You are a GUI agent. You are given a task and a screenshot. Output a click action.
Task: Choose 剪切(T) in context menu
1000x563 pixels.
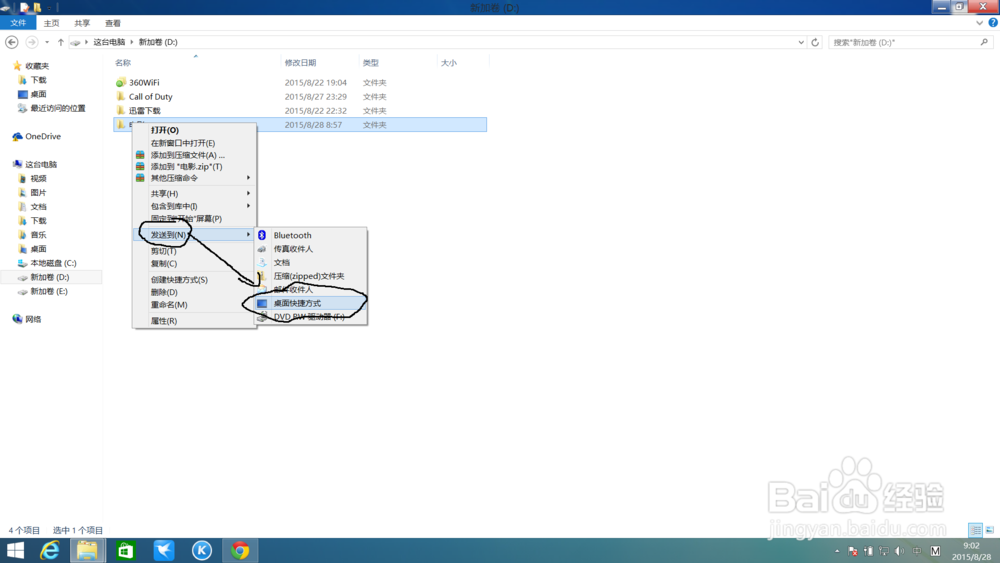click(195, 251)
